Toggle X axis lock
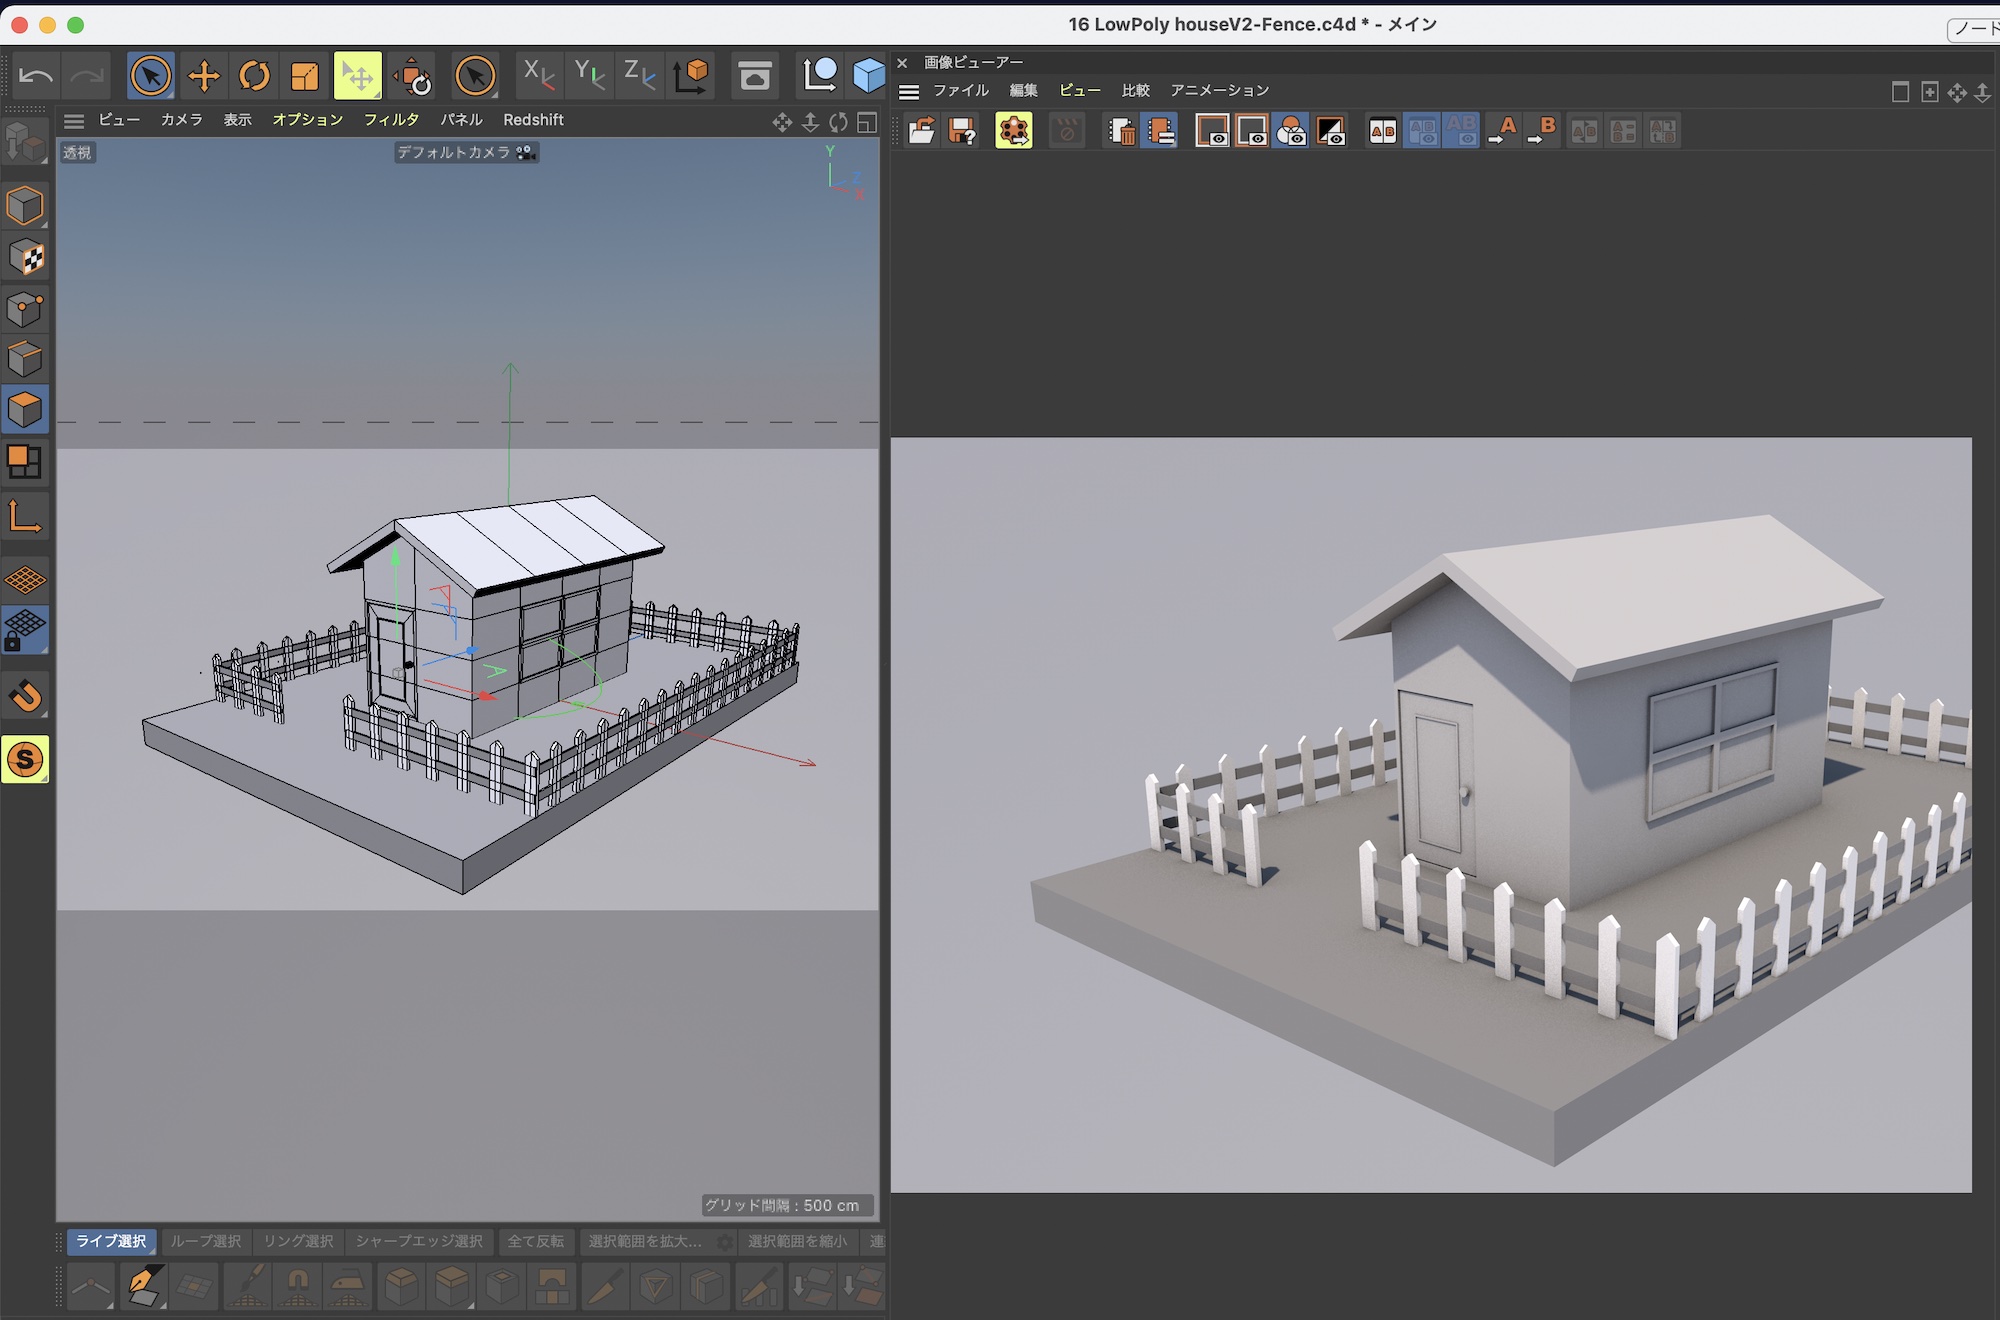The image size is (2000, 1320). coord(539,76)
